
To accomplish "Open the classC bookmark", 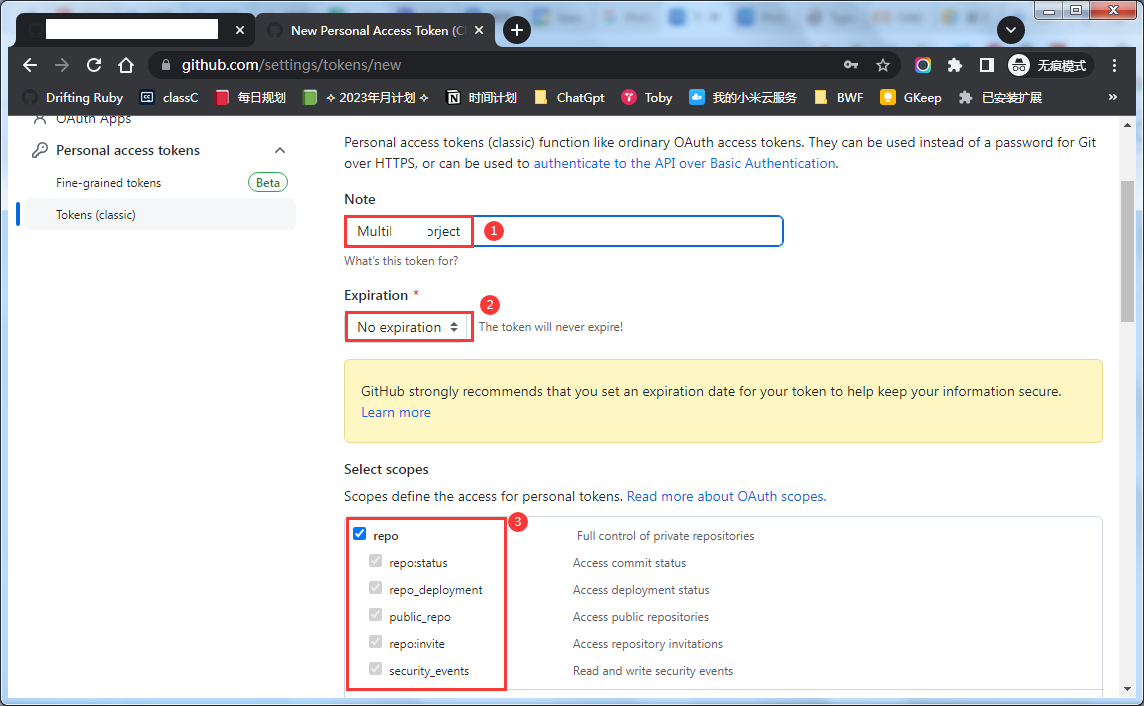I will (169, 97).
